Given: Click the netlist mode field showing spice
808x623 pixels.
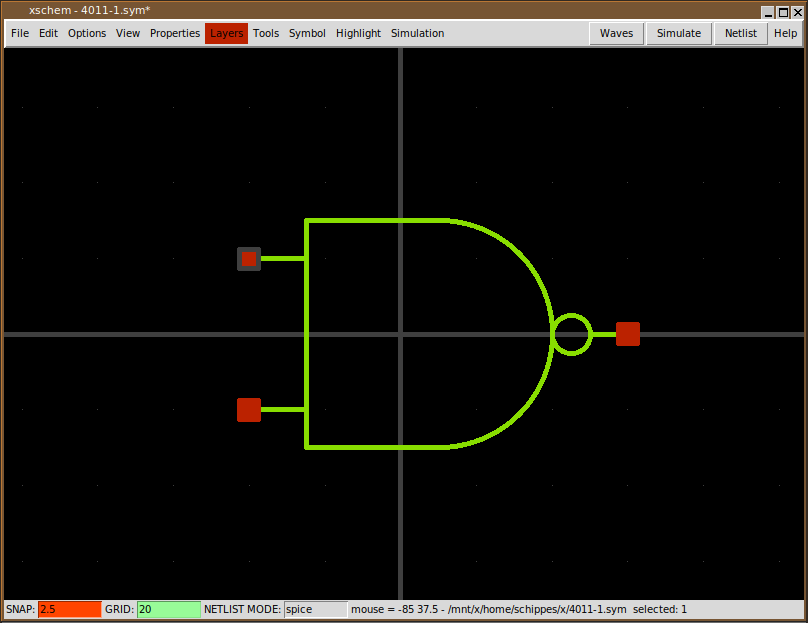Looking at the screenshot, I should click(315, 609).
